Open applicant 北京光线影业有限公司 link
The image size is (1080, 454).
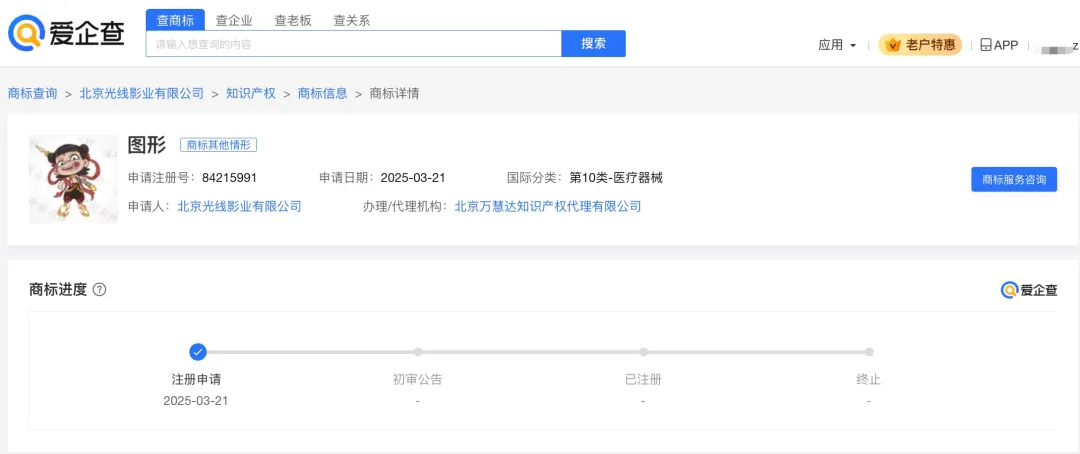point(240,206)
